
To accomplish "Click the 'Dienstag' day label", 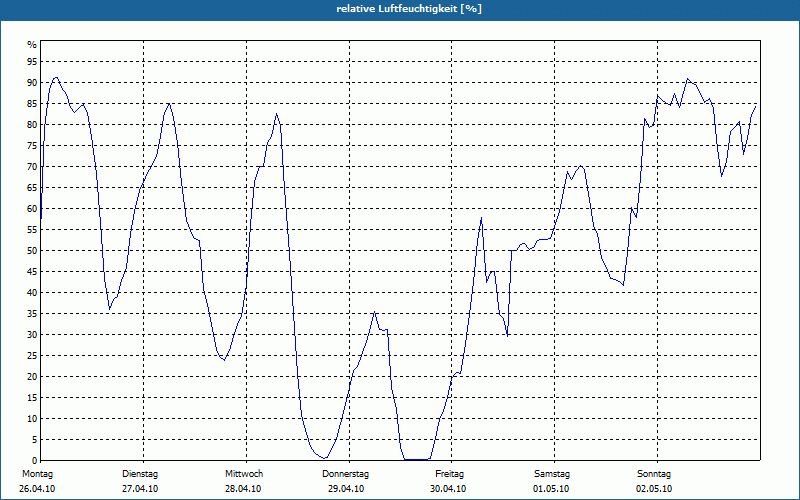I will tap(140, 474).
